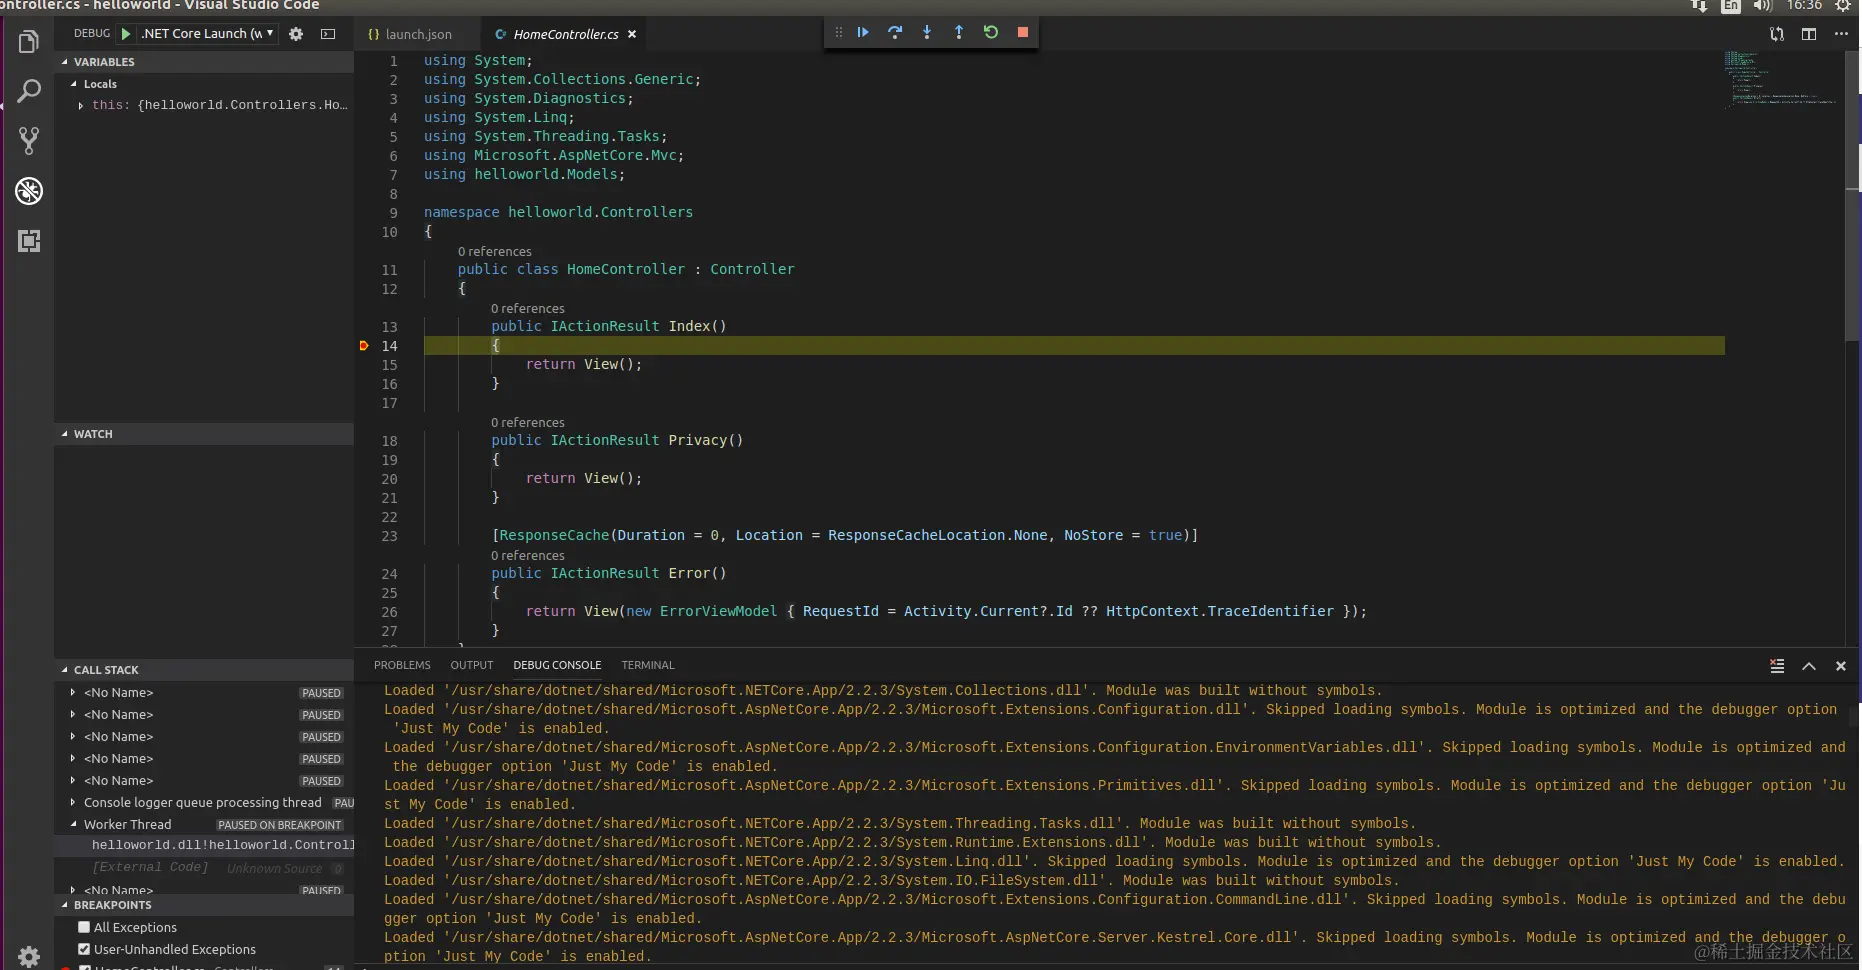Expand the first <No Name> thread
This screenshot has width=1862, height=970.
click(73, 692)
